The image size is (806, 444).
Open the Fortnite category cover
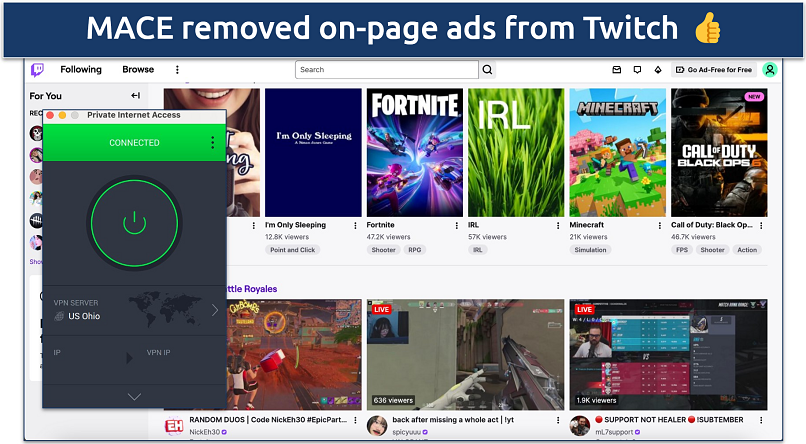(x=414, y=152)
